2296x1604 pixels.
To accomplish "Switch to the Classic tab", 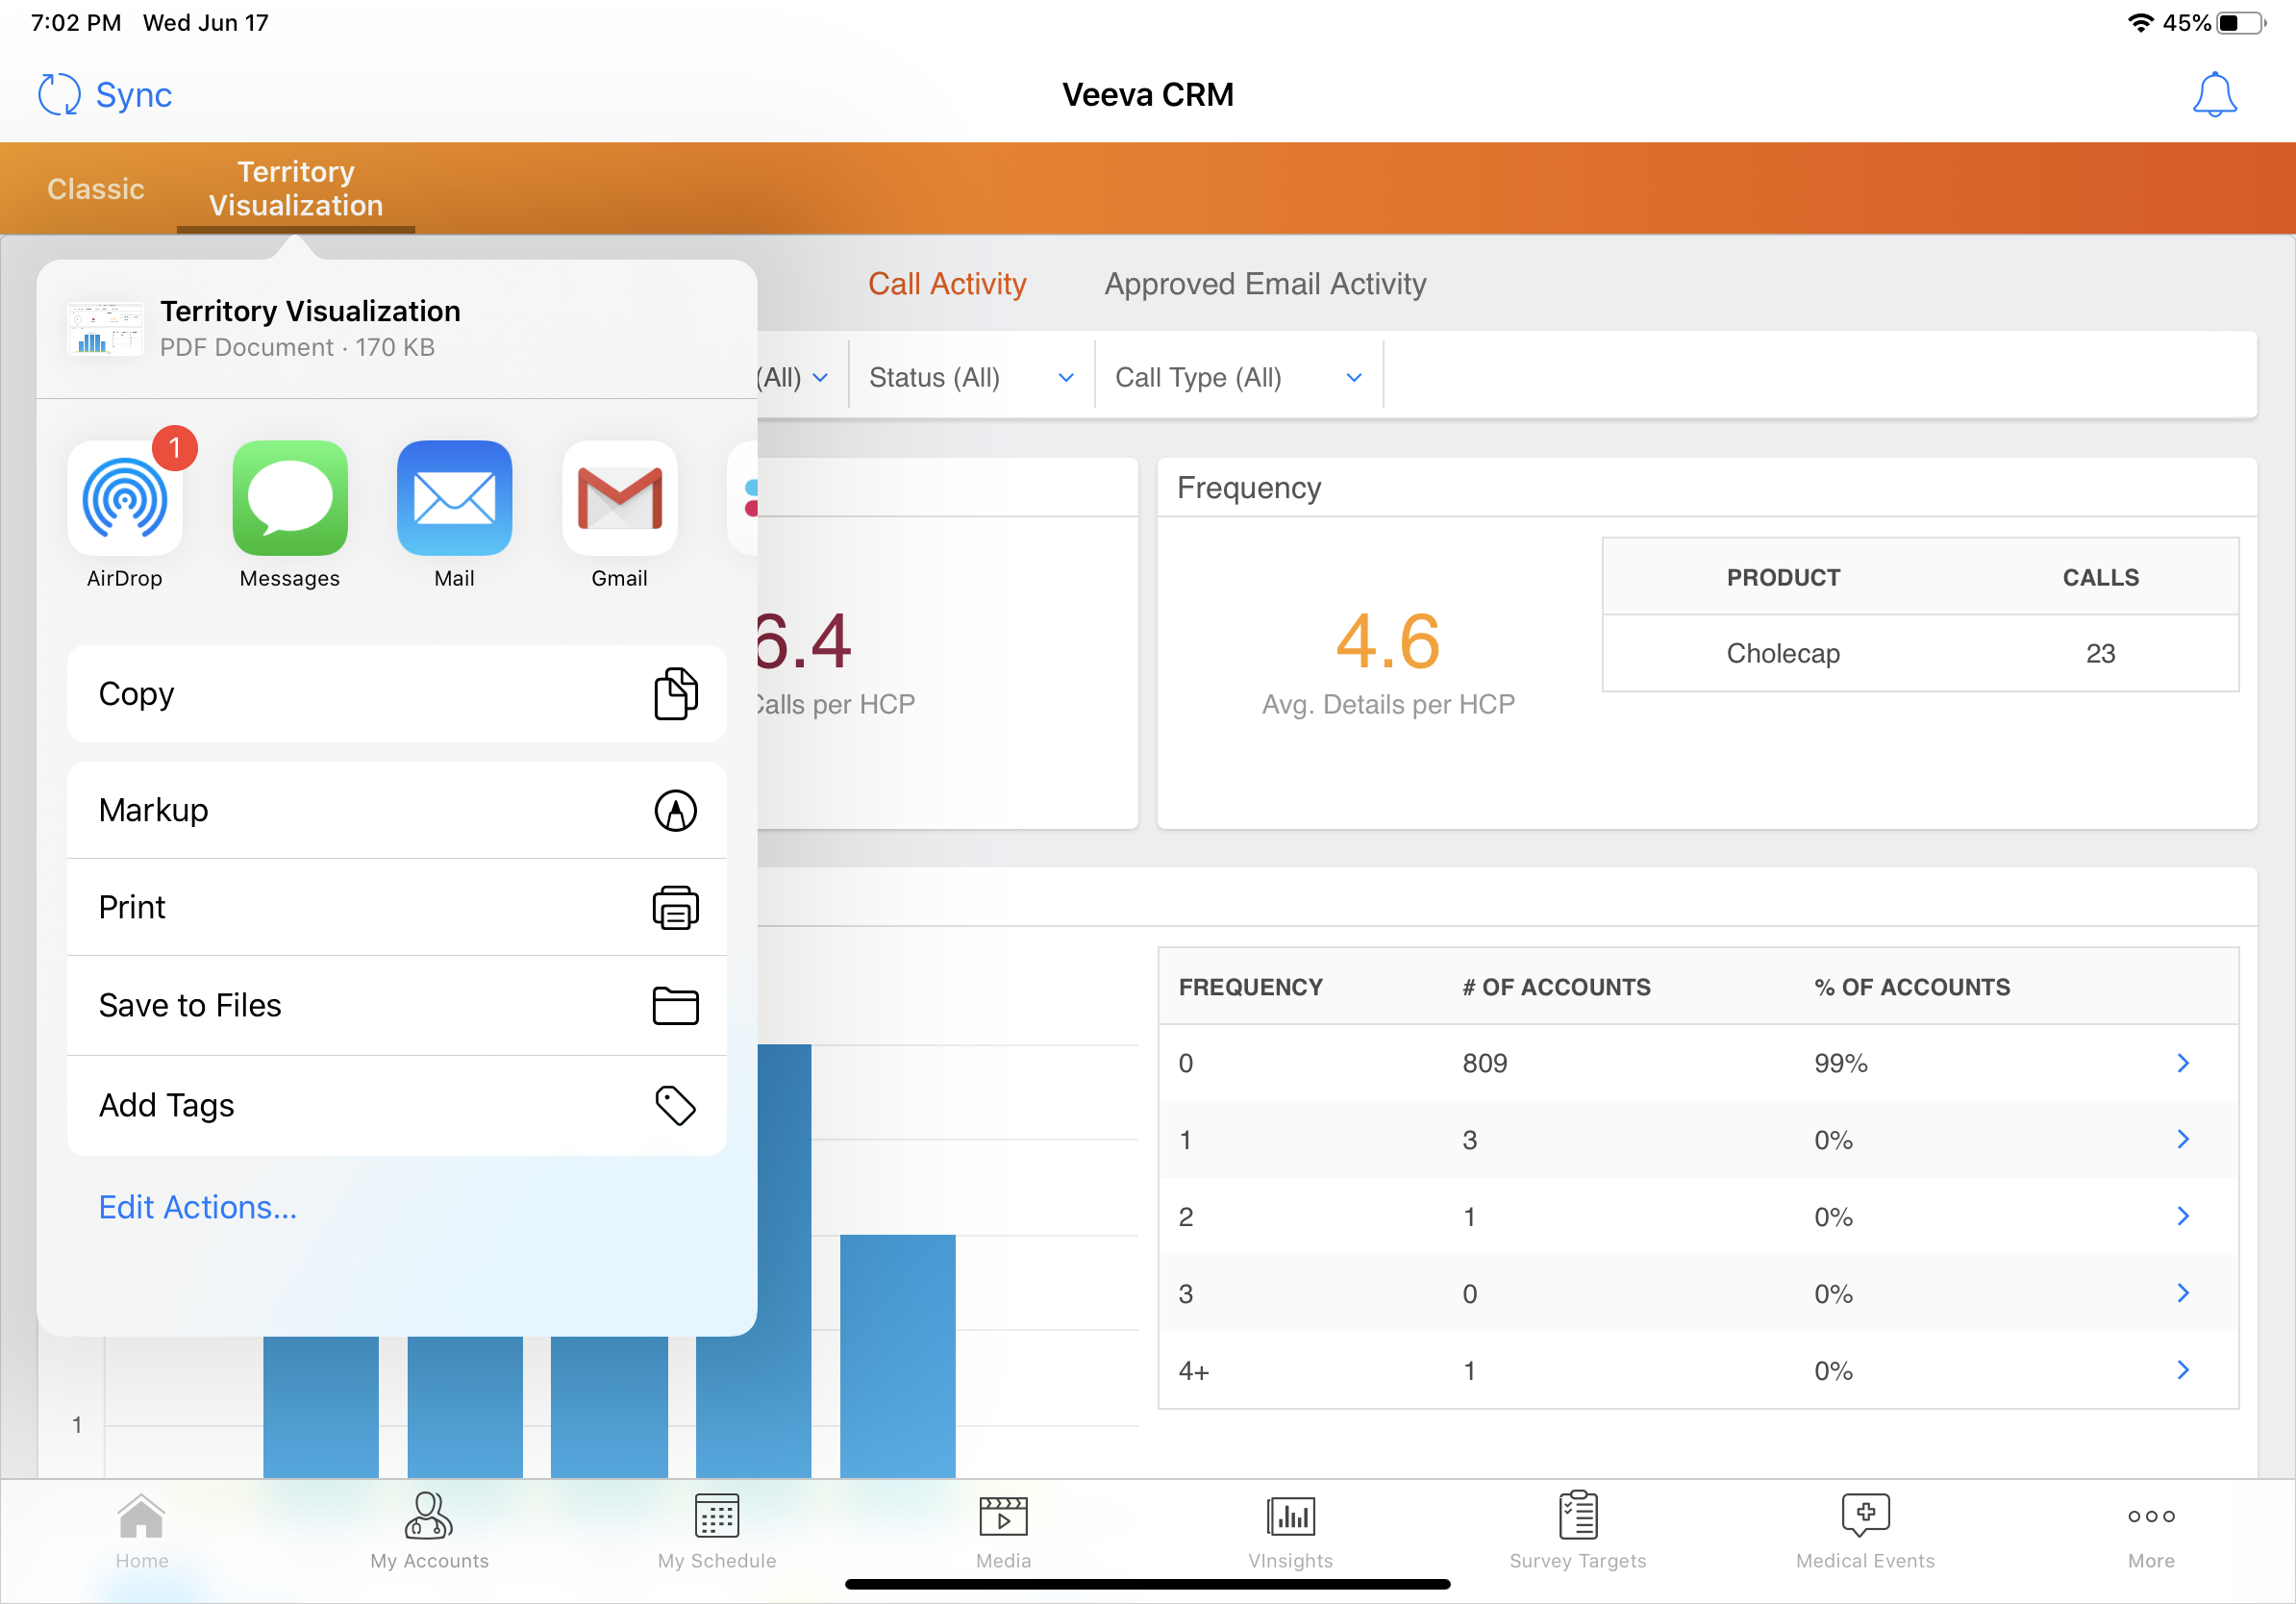I will (x=95, y=188).
